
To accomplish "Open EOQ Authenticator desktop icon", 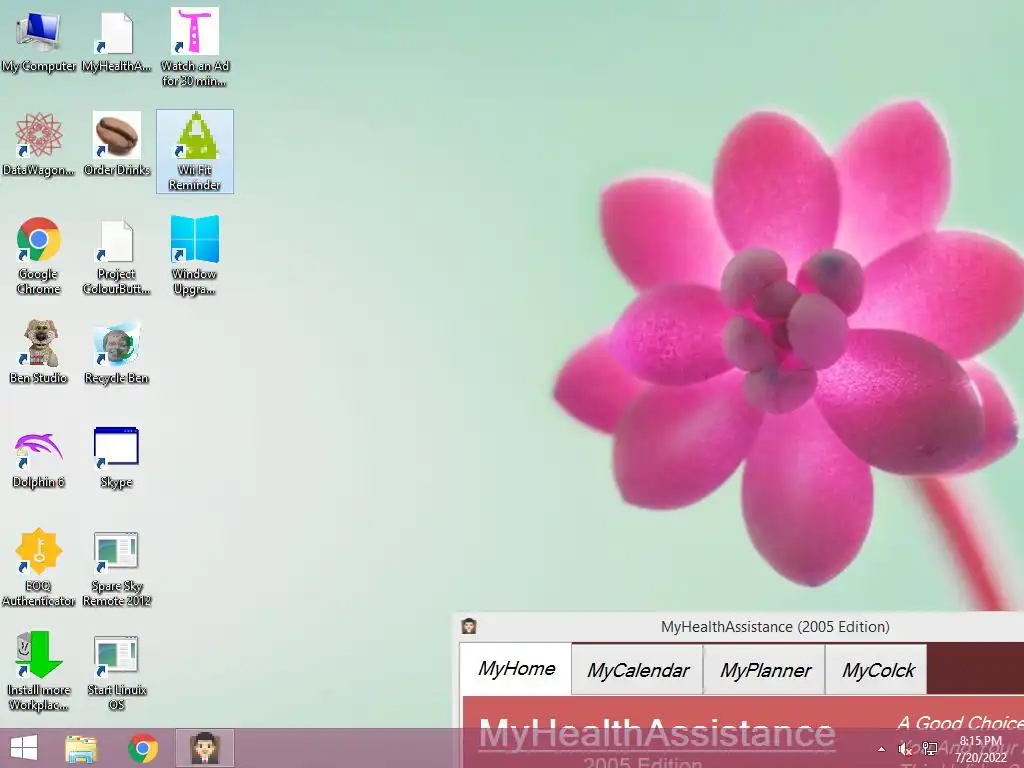I will point(39,567).
